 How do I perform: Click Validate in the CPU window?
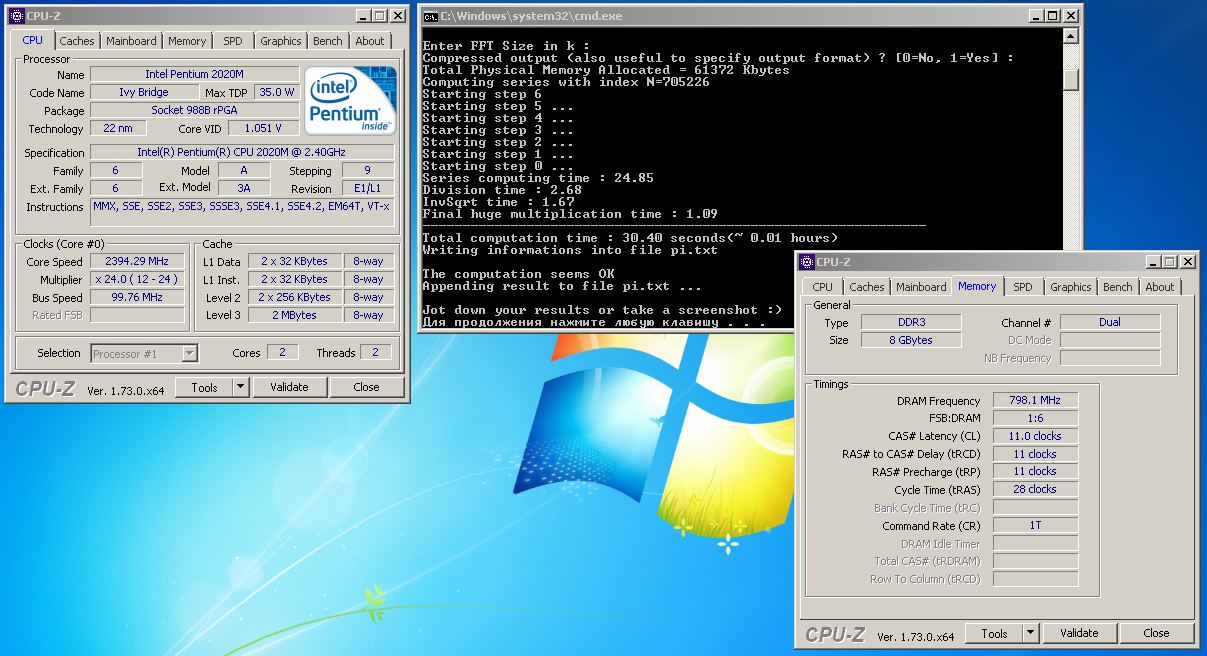[x=289, y=387]
